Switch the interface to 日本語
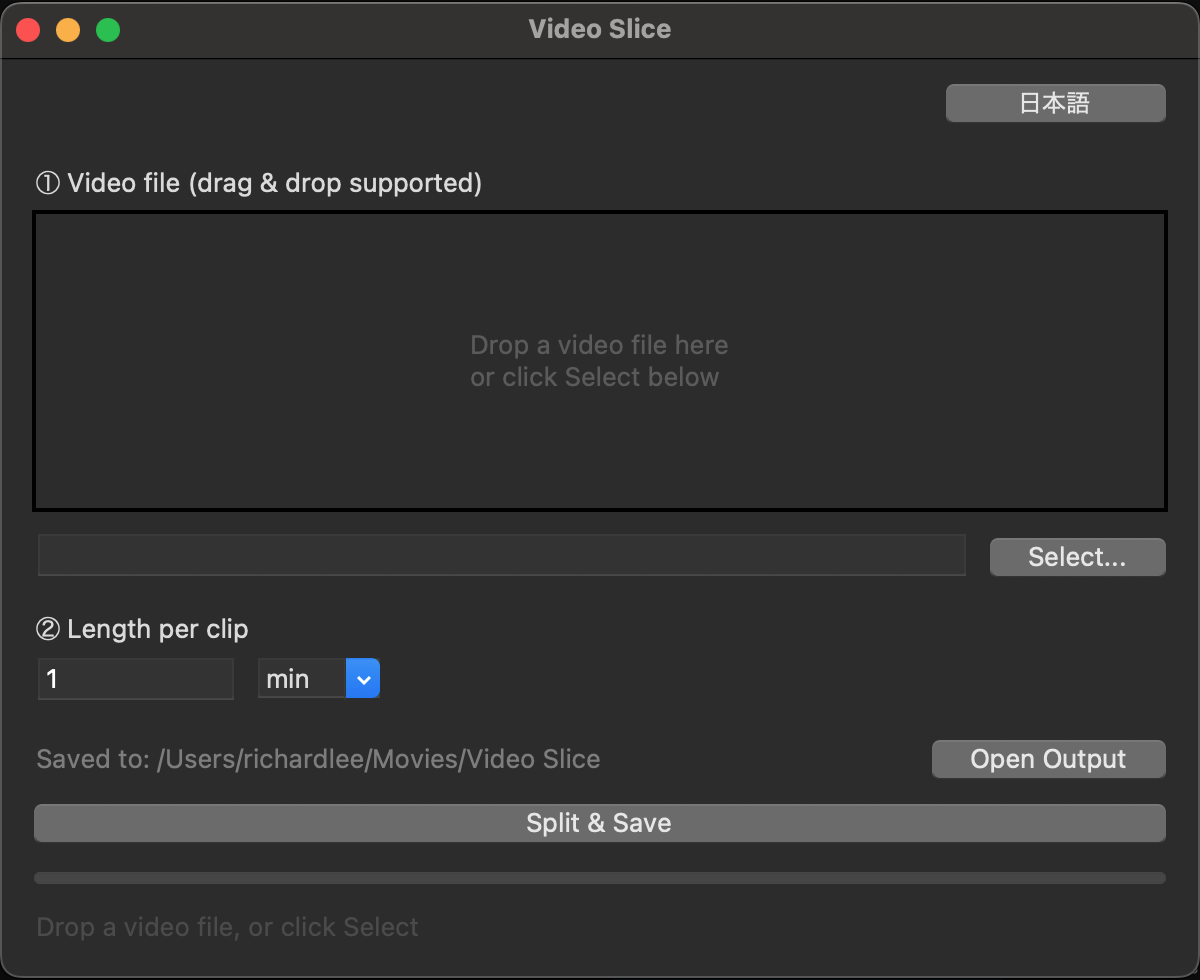Image resolution: width=1200 pixels, height=980 pixels. point(1055,103)
